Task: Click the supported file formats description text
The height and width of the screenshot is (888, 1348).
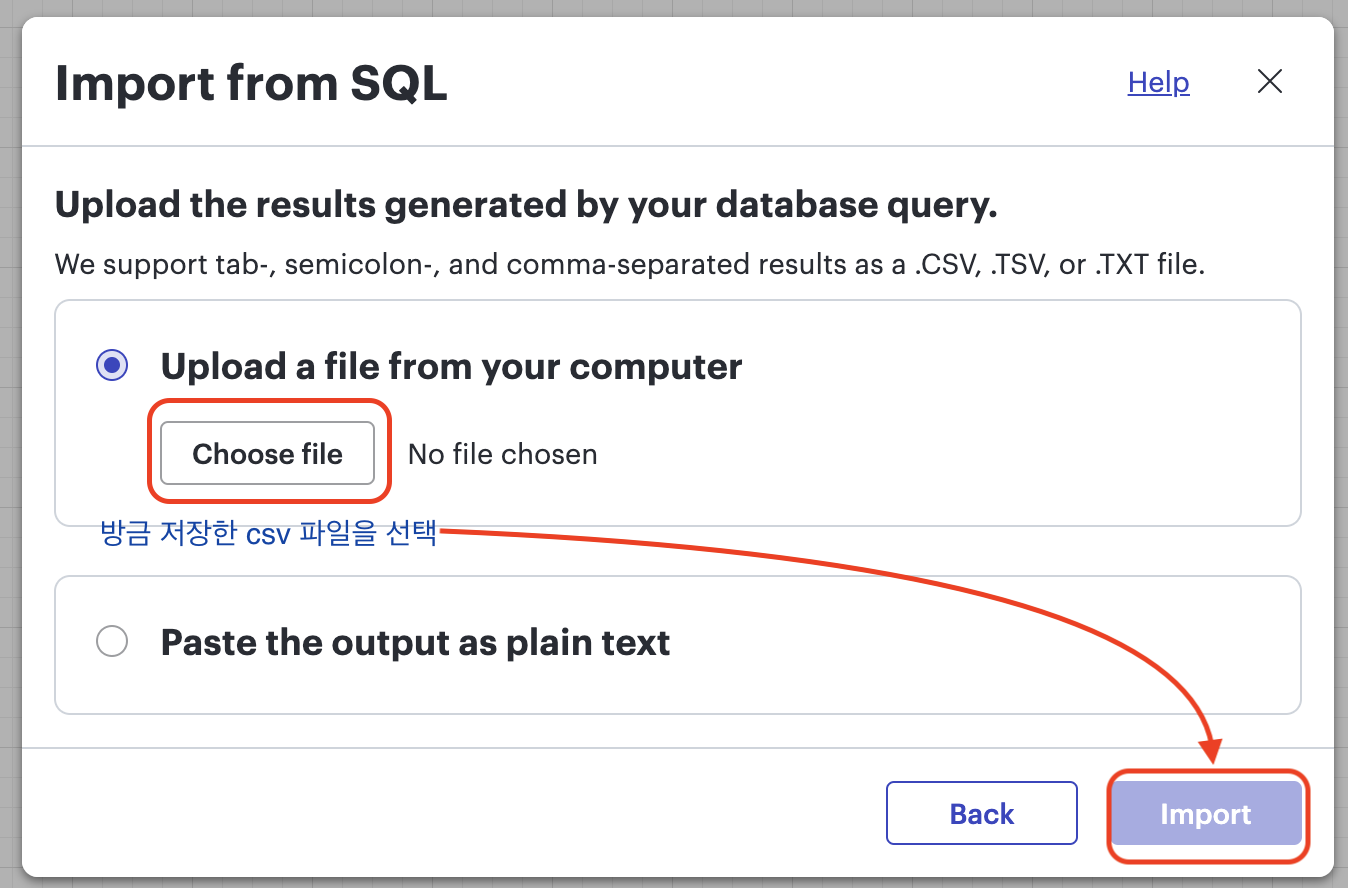Action: [630, 265]
